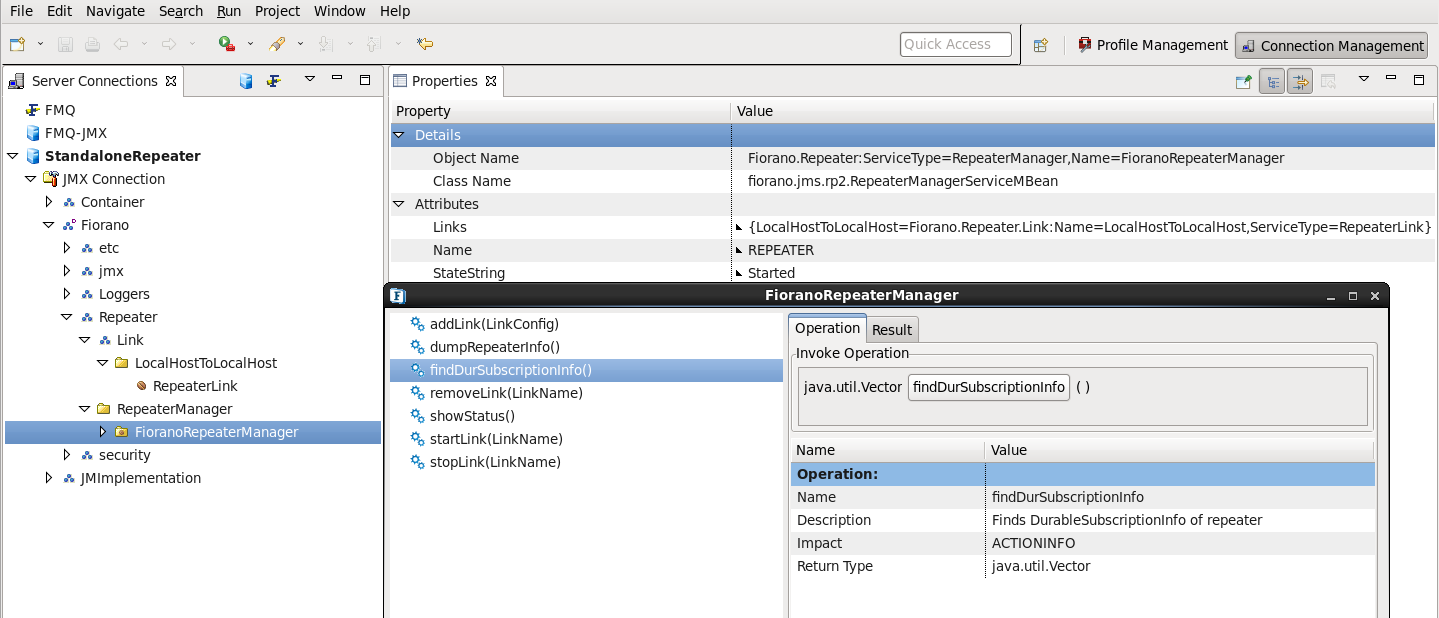Select the showStatus() operation
Screen dimensions: 1439x618
[x=472, y=416]
